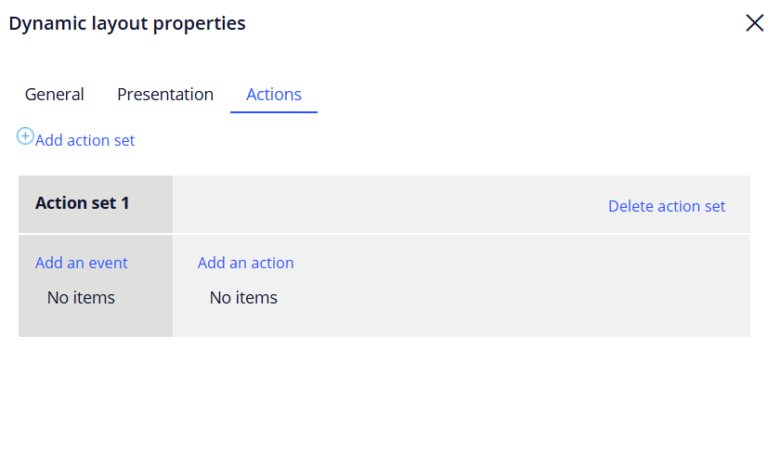Screen dimensions: 768x465
Task: Click dark events cell left of Add an event
Action: (26, 285)
